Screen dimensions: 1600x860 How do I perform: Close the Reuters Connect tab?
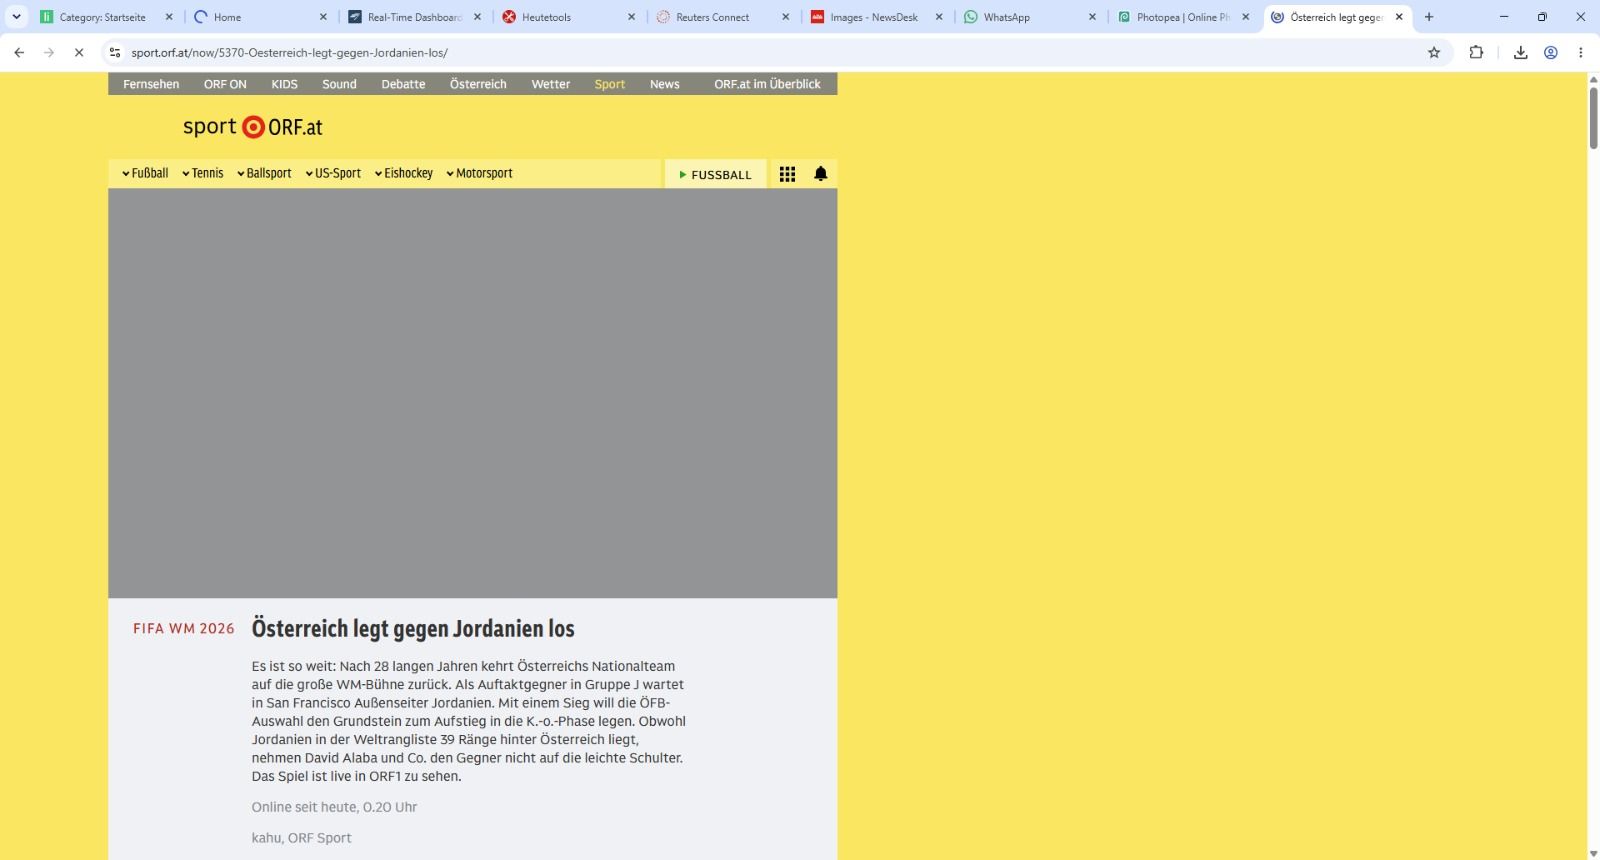(785, 17)
